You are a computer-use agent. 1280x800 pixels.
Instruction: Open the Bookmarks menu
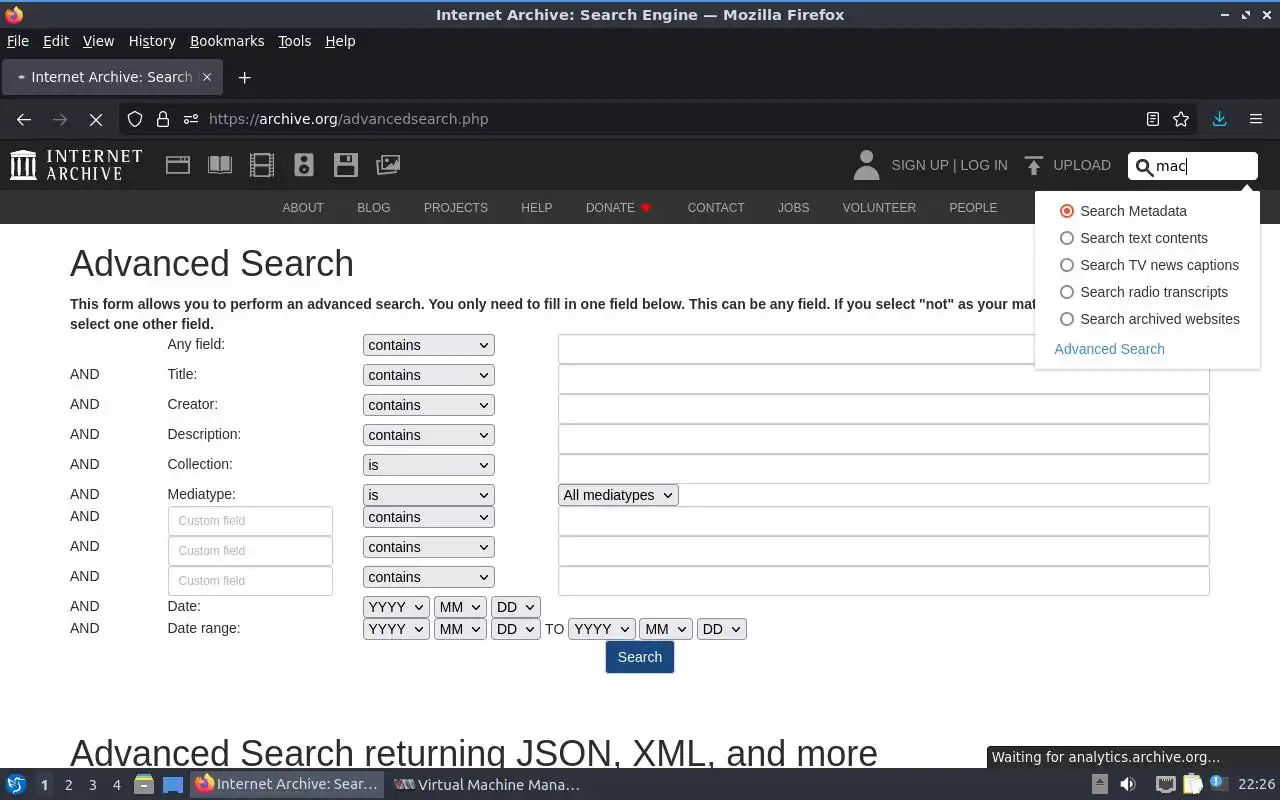227,41
